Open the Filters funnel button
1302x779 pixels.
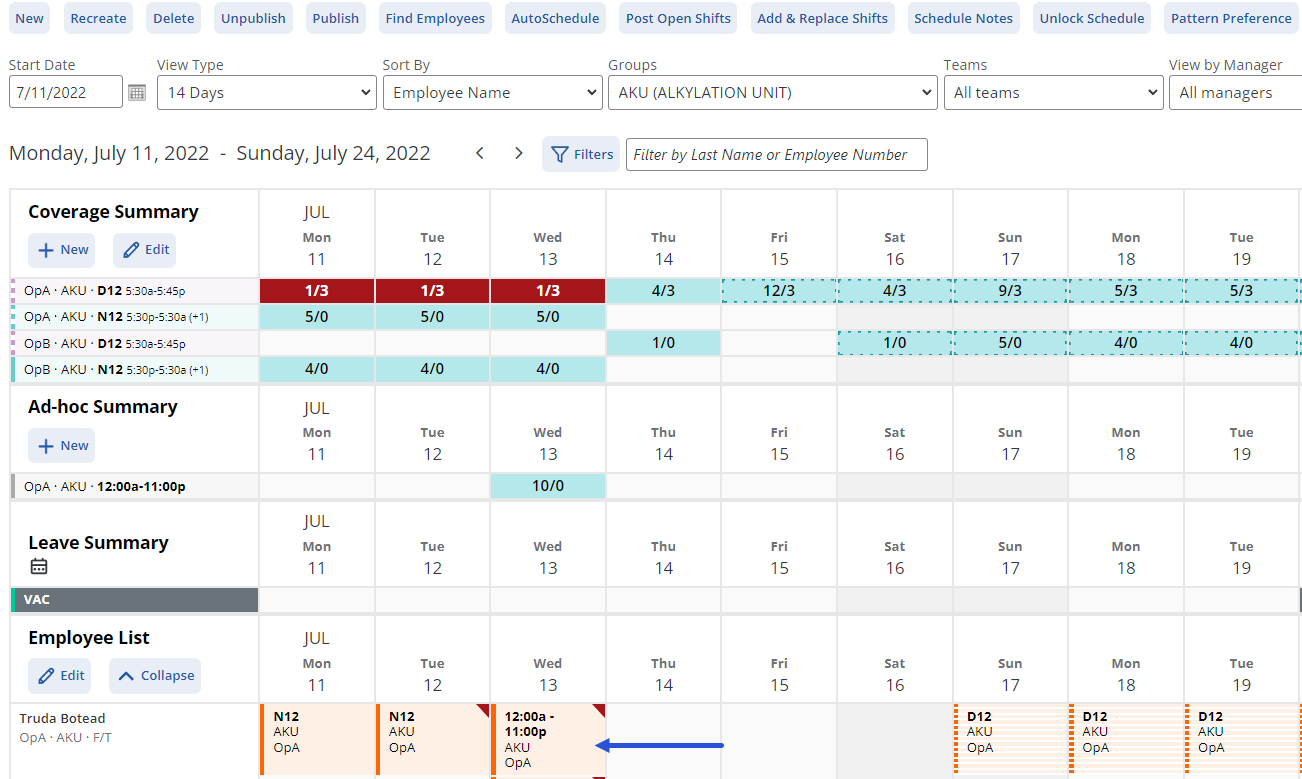(581, 154)
